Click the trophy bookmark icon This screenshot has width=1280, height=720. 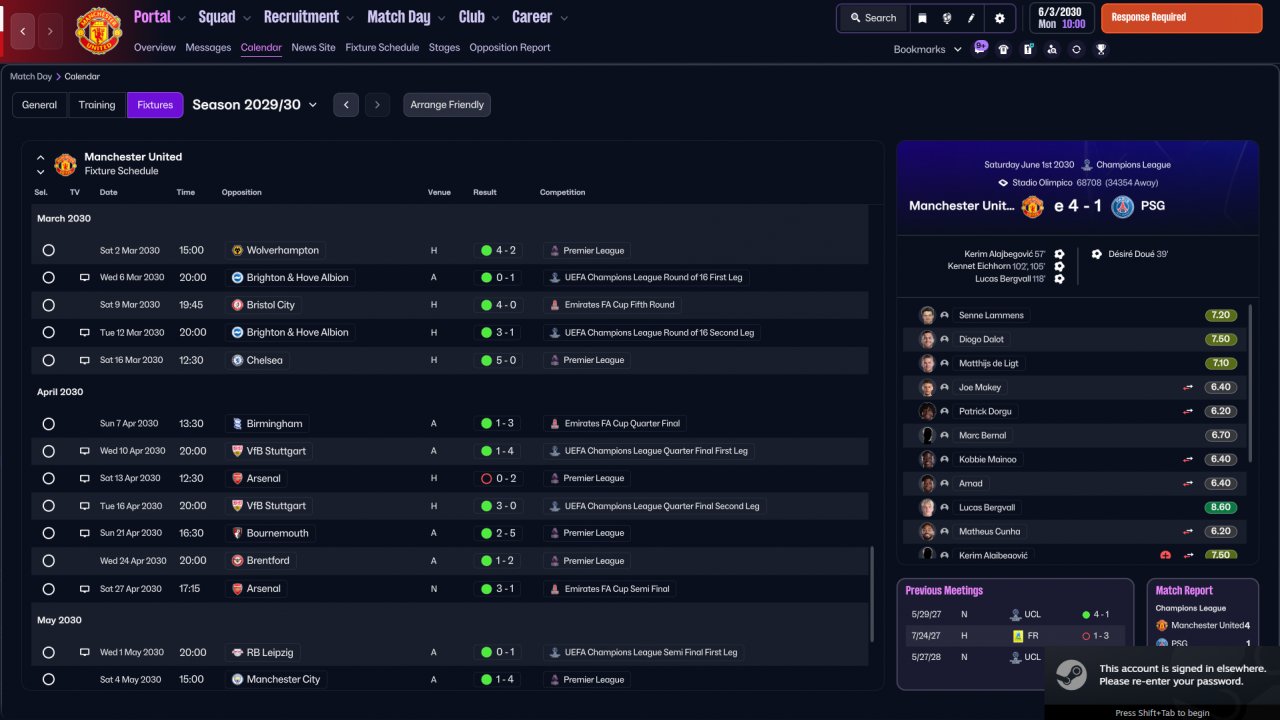[1100, 49]
